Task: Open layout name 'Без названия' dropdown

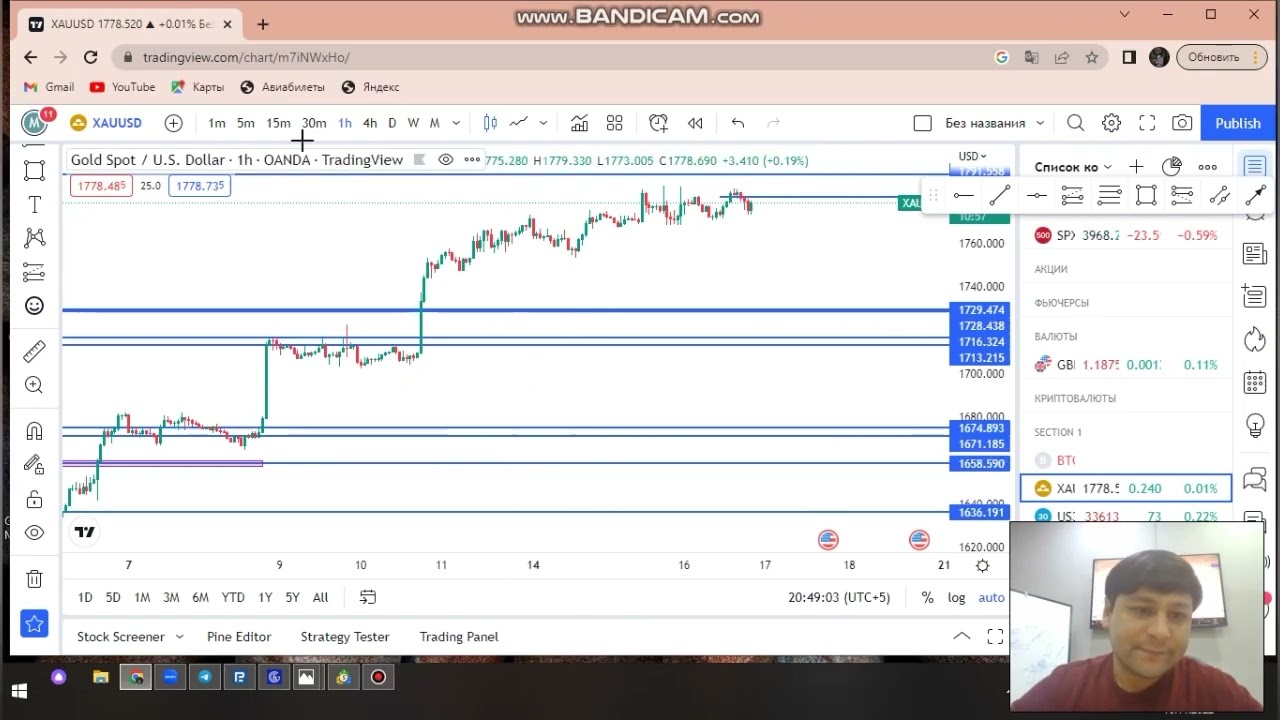Action: coord(994,123)
